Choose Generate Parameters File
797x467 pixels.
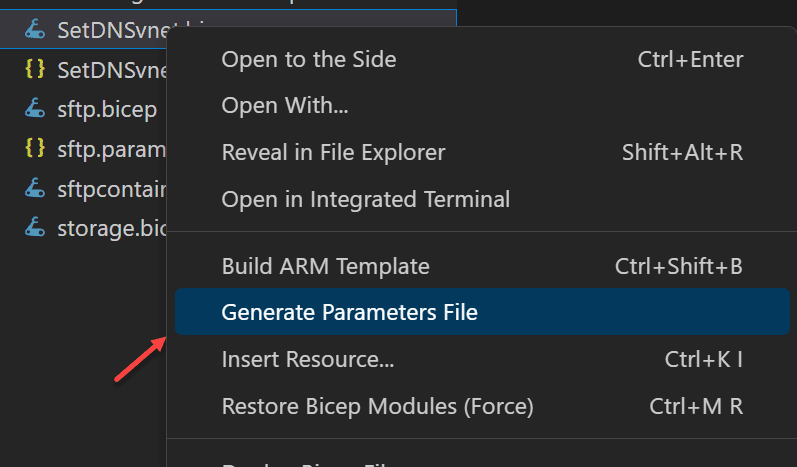pyautogui.click(x=482, y=312)
